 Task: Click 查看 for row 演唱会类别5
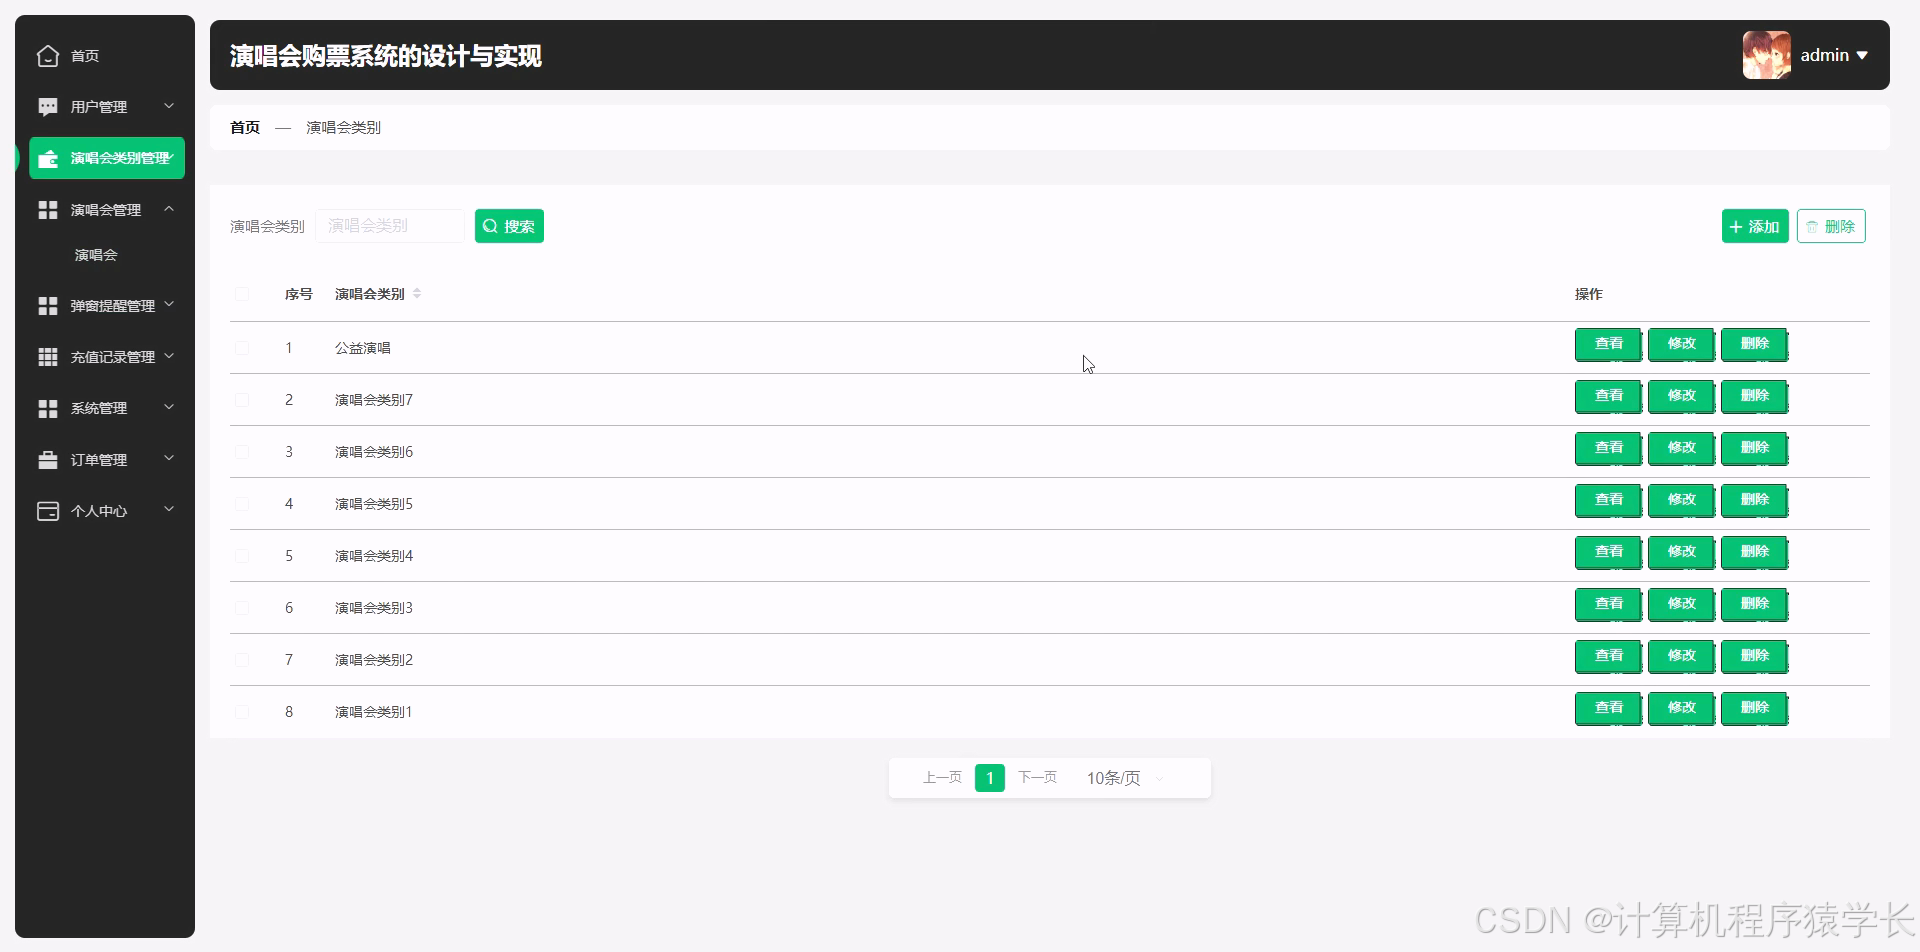pos(1608,500)
